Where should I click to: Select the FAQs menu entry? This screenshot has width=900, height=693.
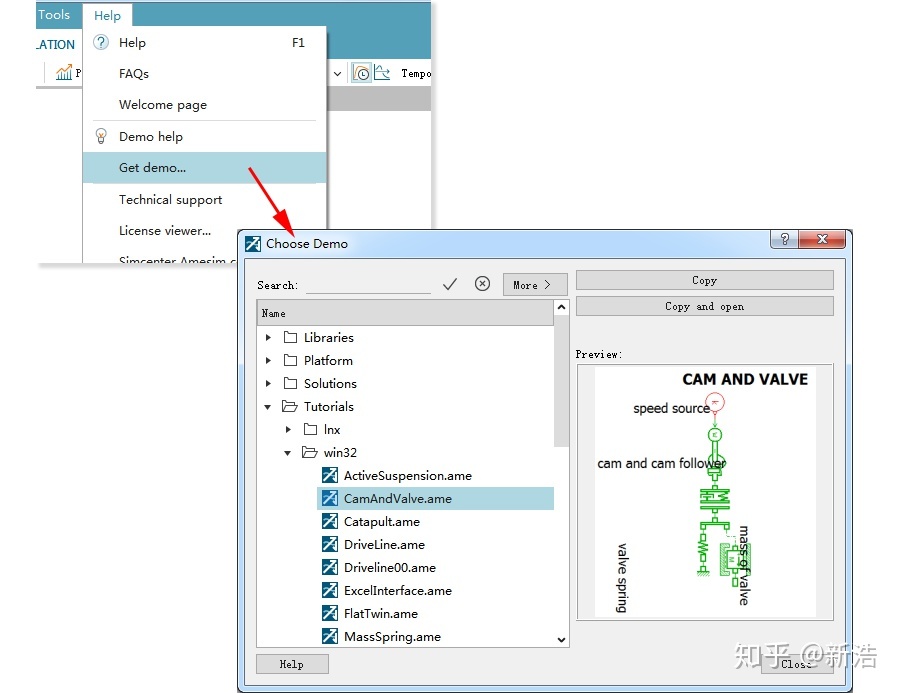(x=204, y=73)
